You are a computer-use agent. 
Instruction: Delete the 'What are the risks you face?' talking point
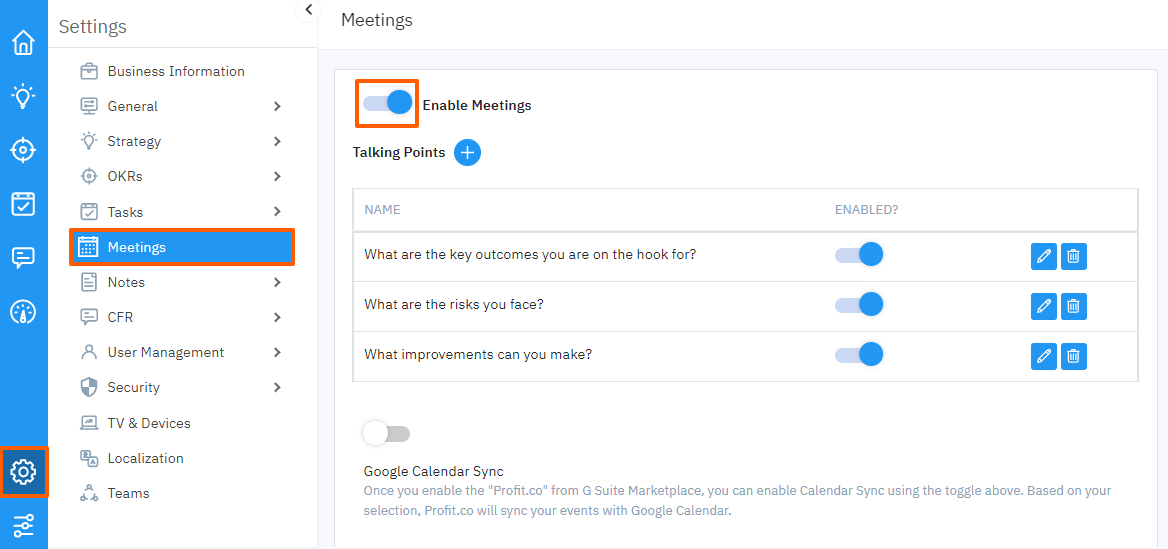click(1073, 306)
